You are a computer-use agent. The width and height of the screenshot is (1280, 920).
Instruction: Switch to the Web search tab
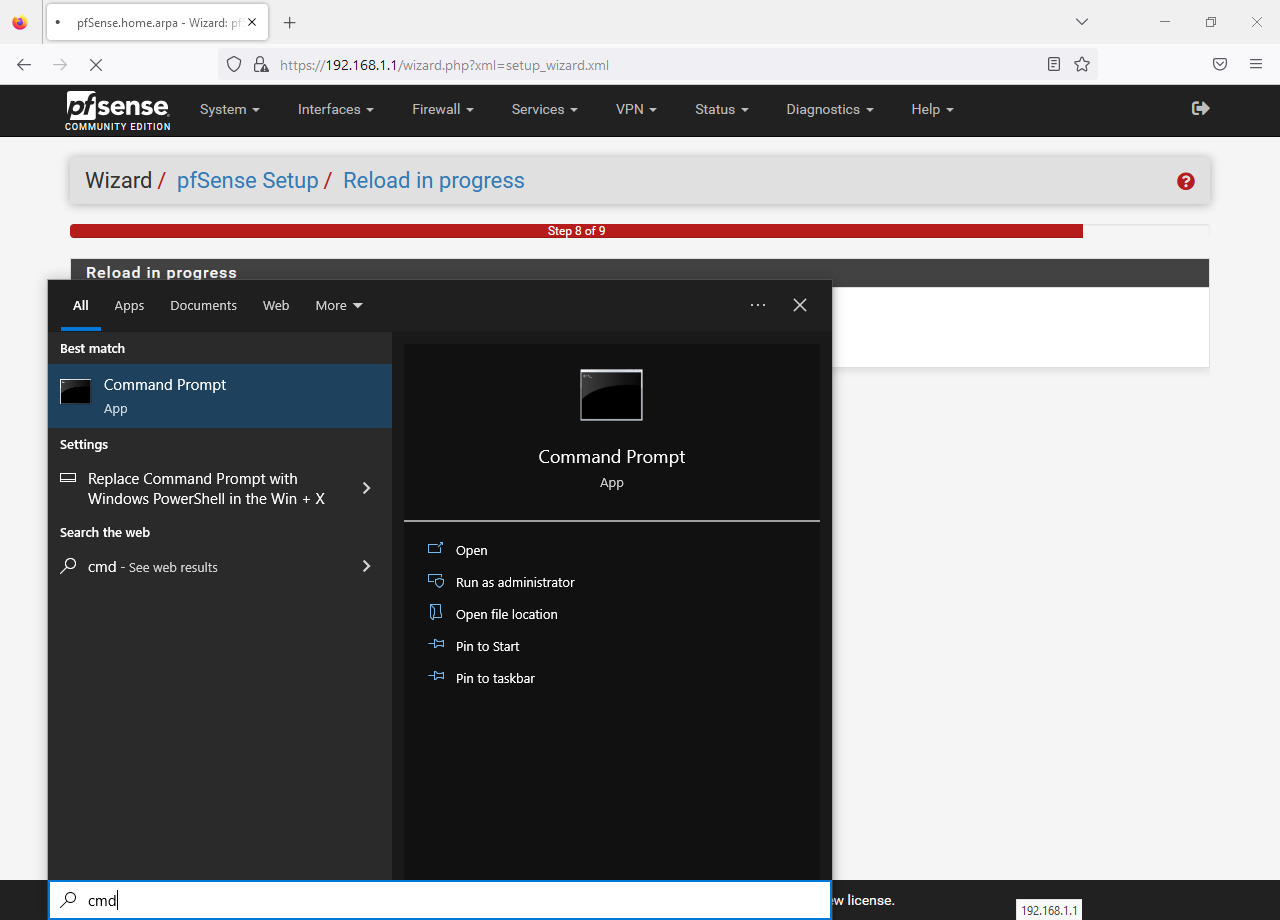click(276, 306)
